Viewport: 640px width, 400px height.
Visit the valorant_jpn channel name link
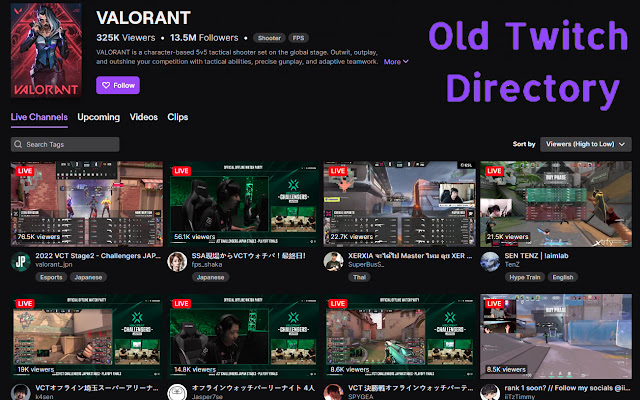pyautogui.click(x=54, y=264)
